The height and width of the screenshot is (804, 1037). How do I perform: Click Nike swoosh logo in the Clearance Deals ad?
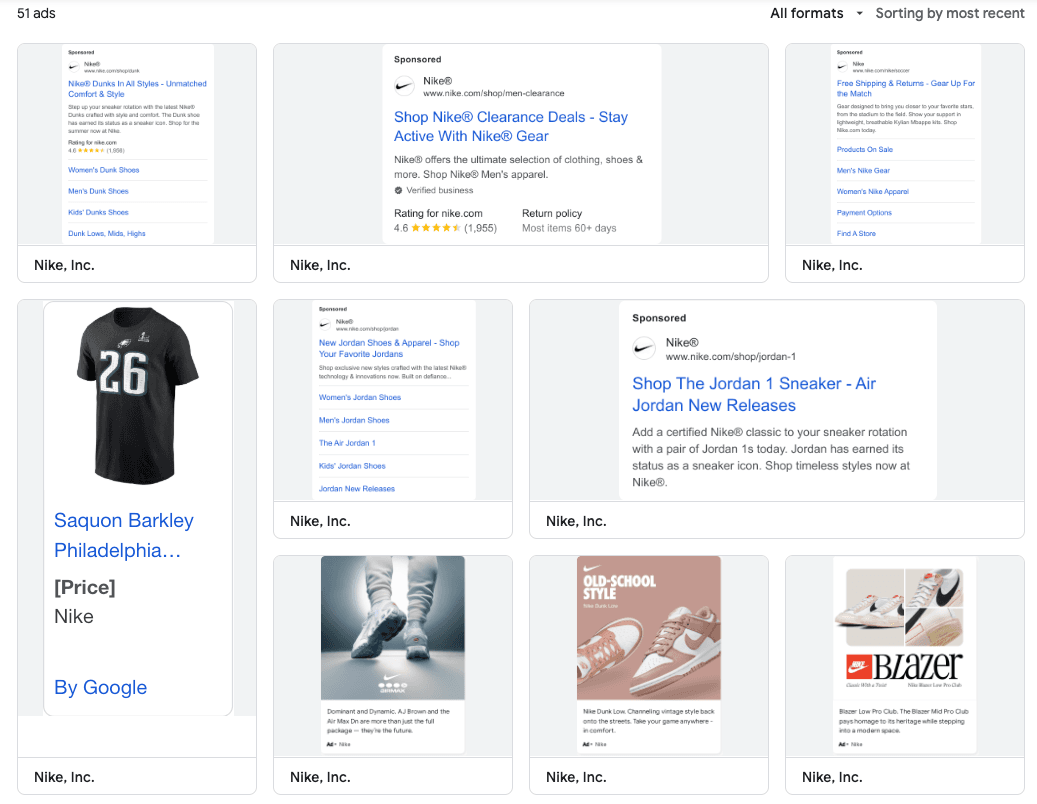(x=404, y=86)
